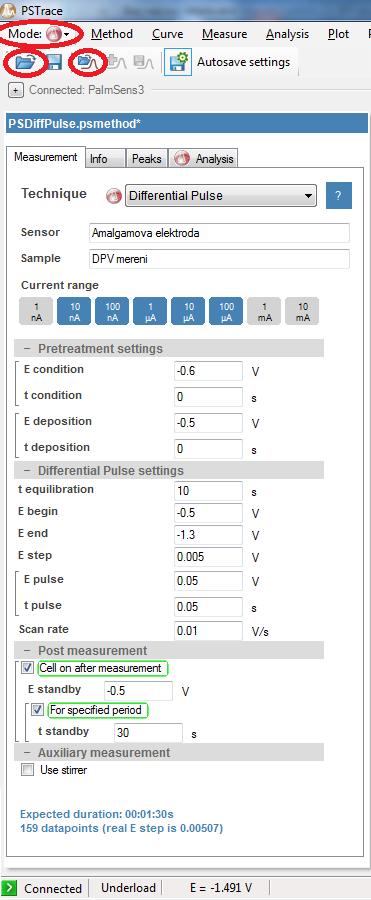371x900 pixels.
Task: Toggle the 1 µA current range
Action: tap(150, 311)
